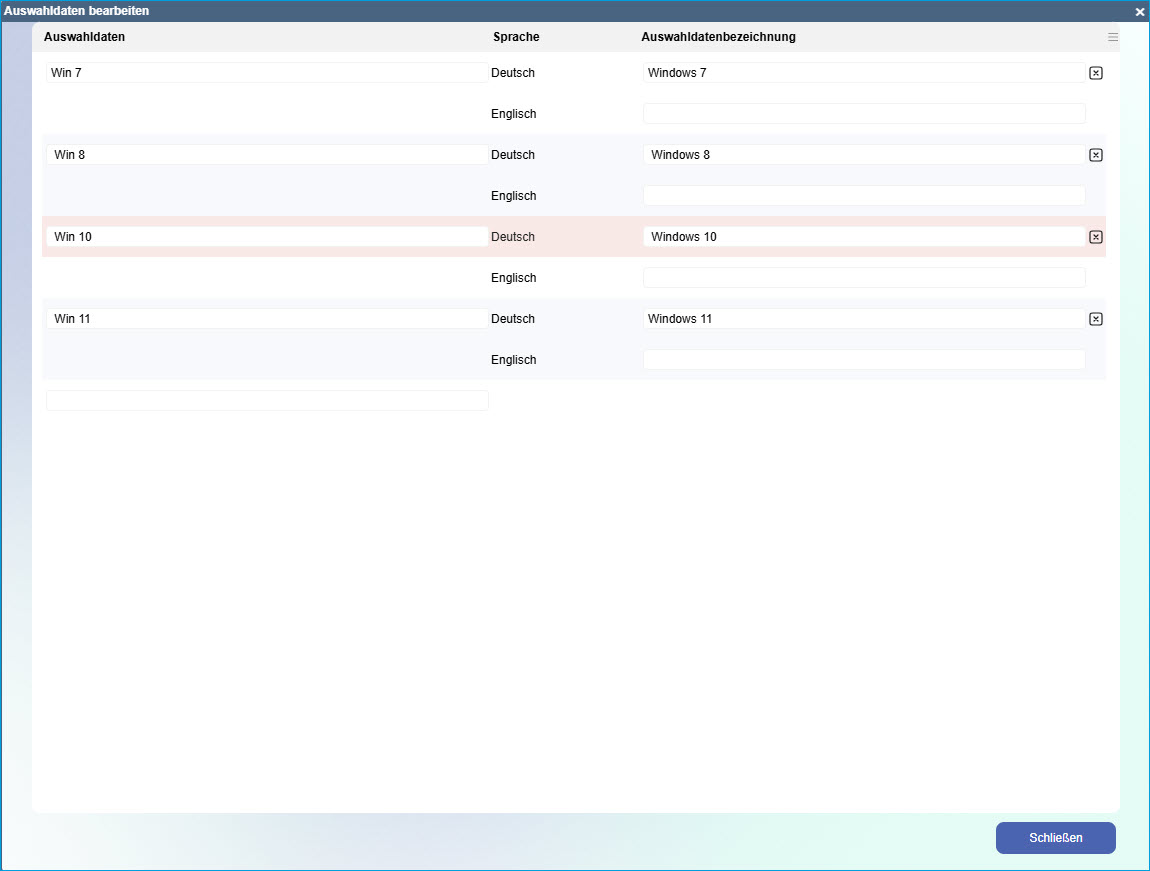Focus the empty new Auswahldaten field

[x=267, y=400]
